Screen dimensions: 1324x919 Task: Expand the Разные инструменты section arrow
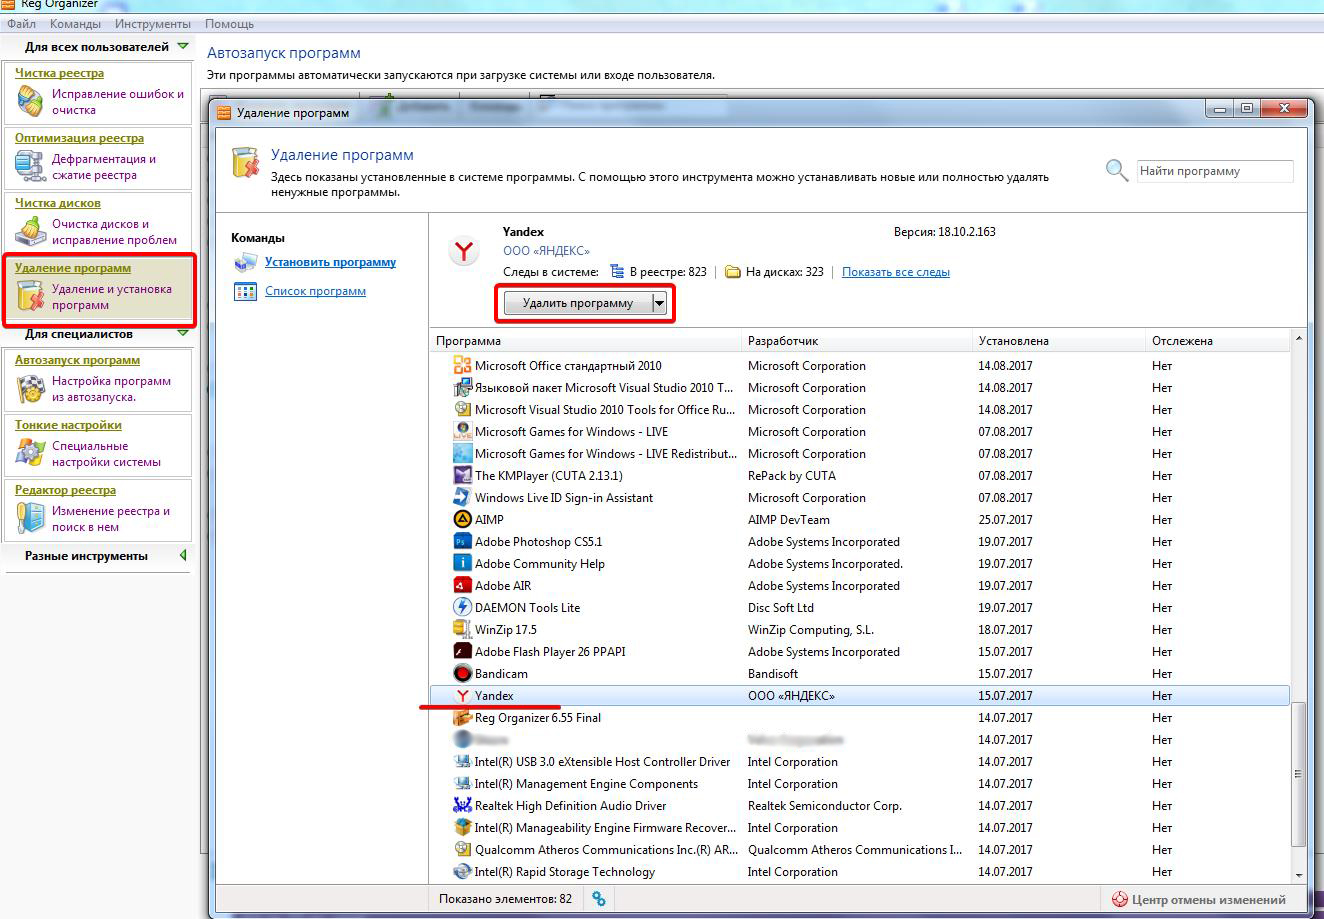[183, 555]
